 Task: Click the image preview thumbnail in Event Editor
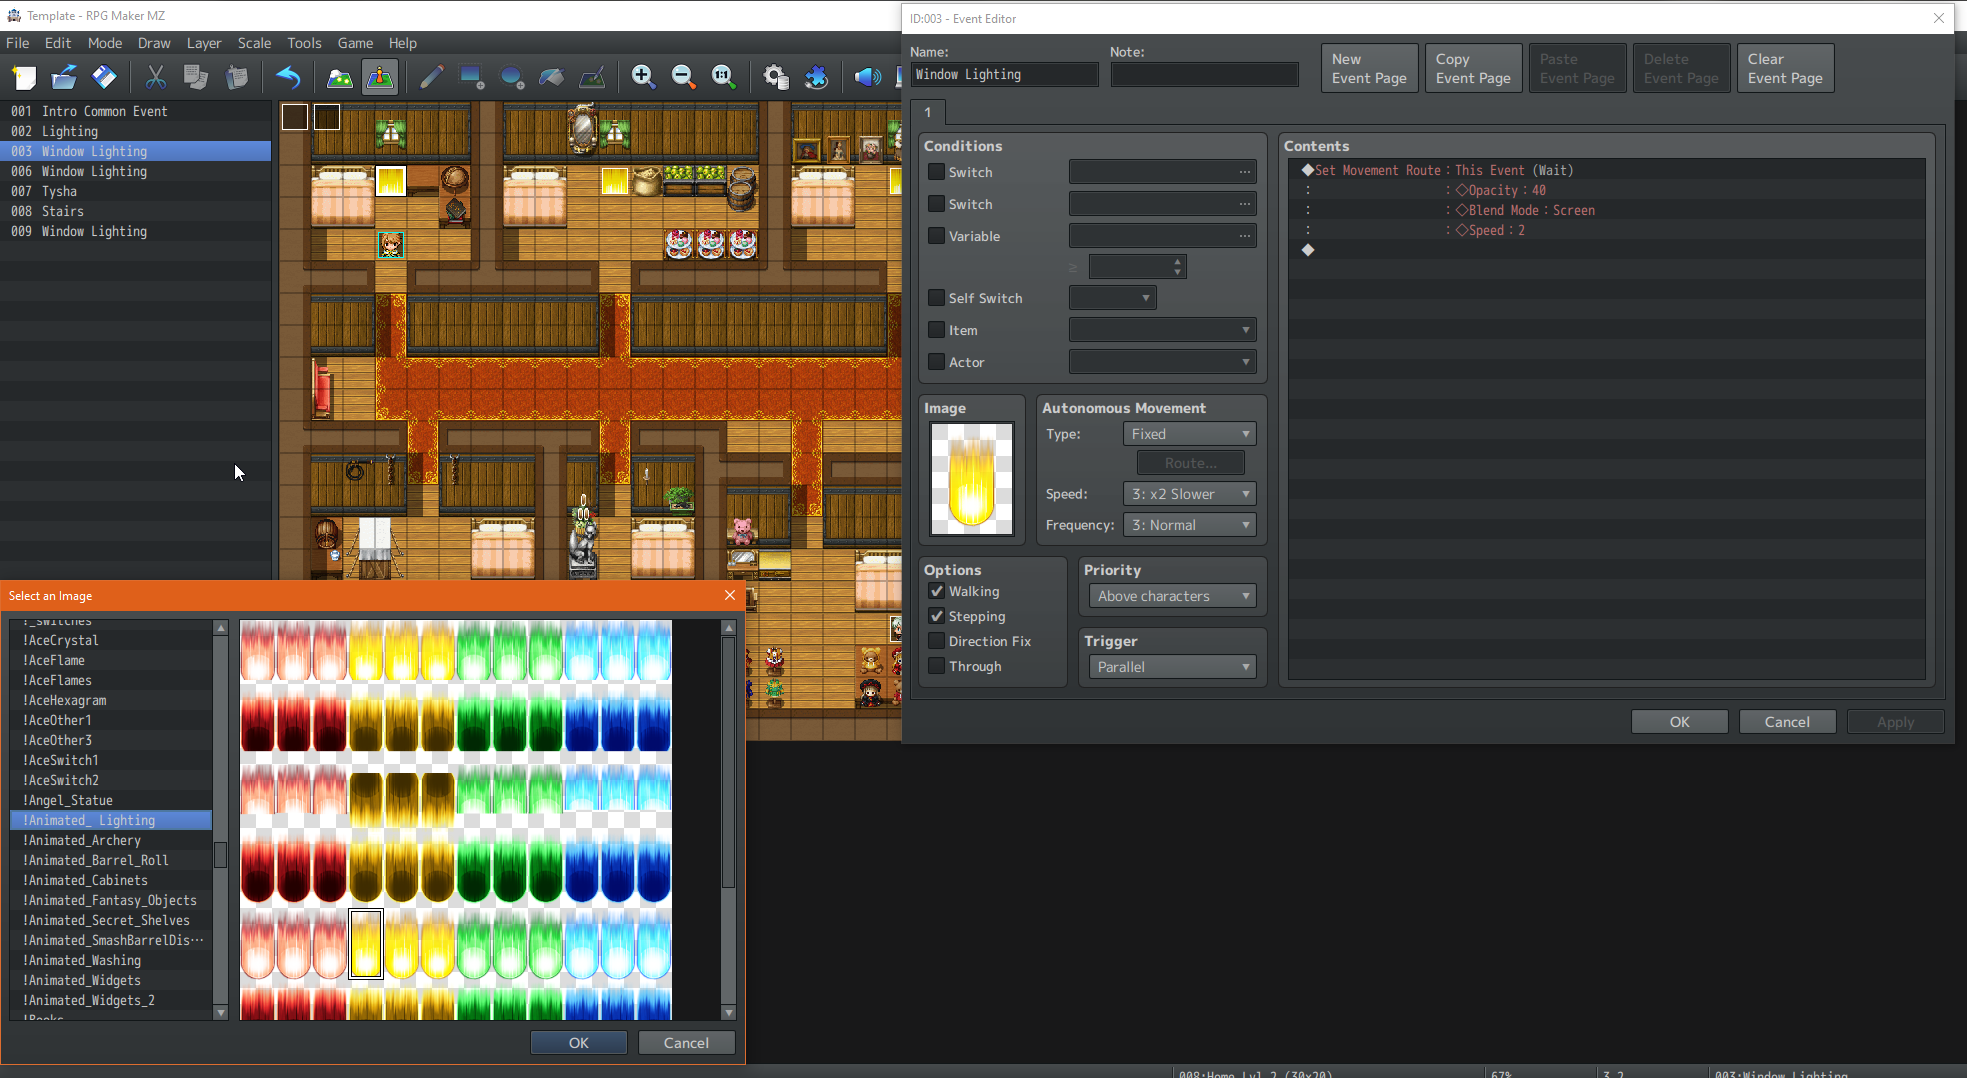972,479
